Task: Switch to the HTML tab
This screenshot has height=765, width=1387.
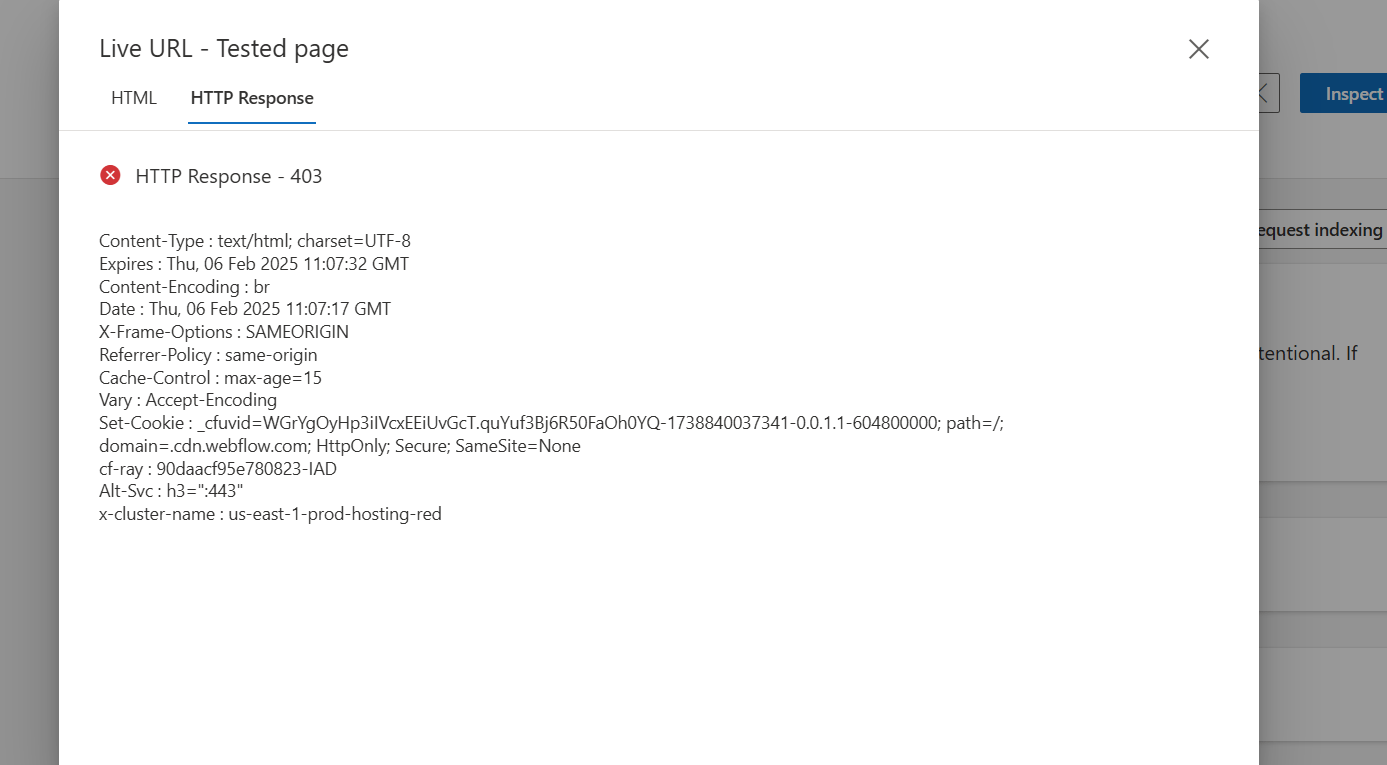Action: point(133,97)
